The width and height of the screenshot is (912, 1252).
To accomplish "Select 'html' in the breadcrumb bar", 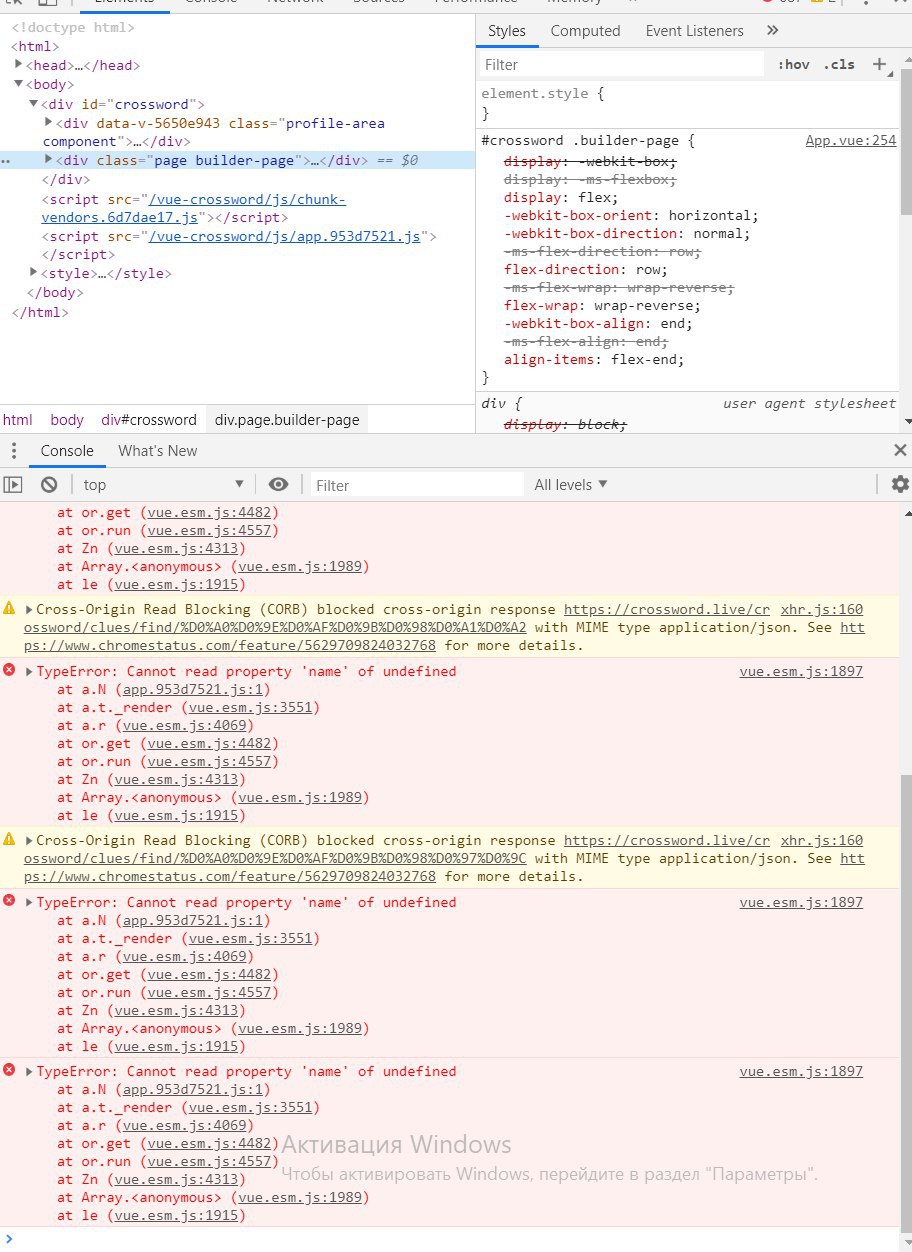I will click(x=18, y=420).
